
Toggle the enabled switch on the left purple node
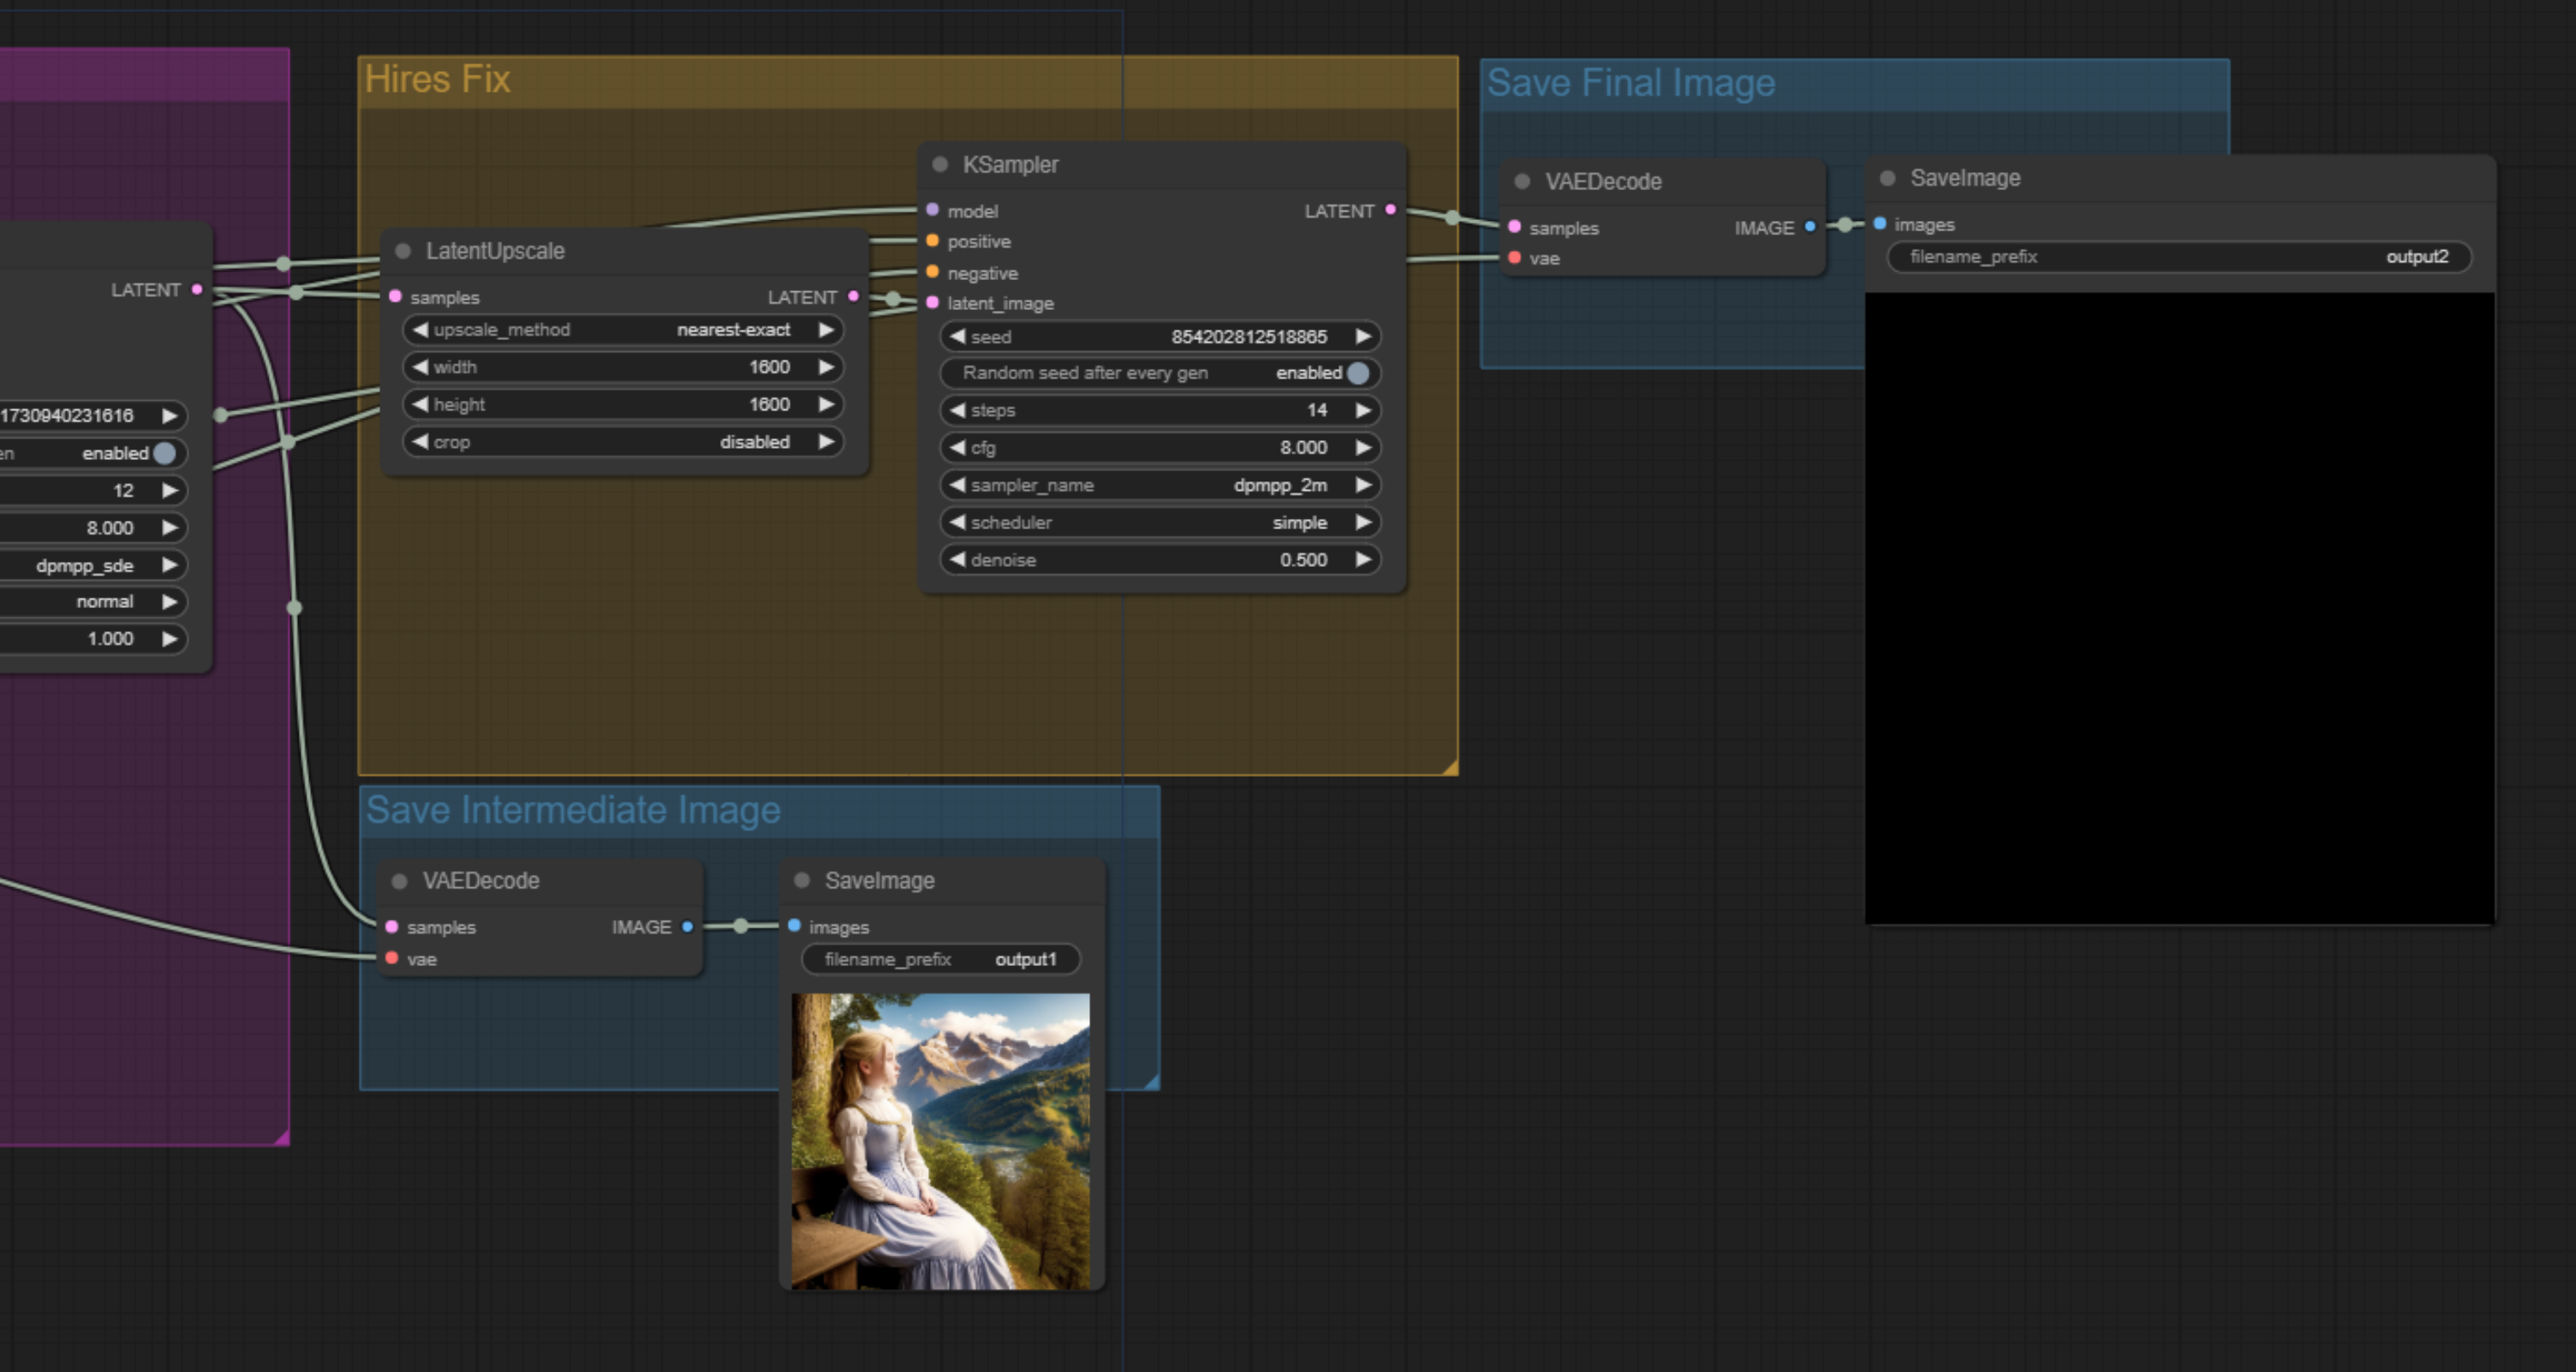[x=166, y=453]
